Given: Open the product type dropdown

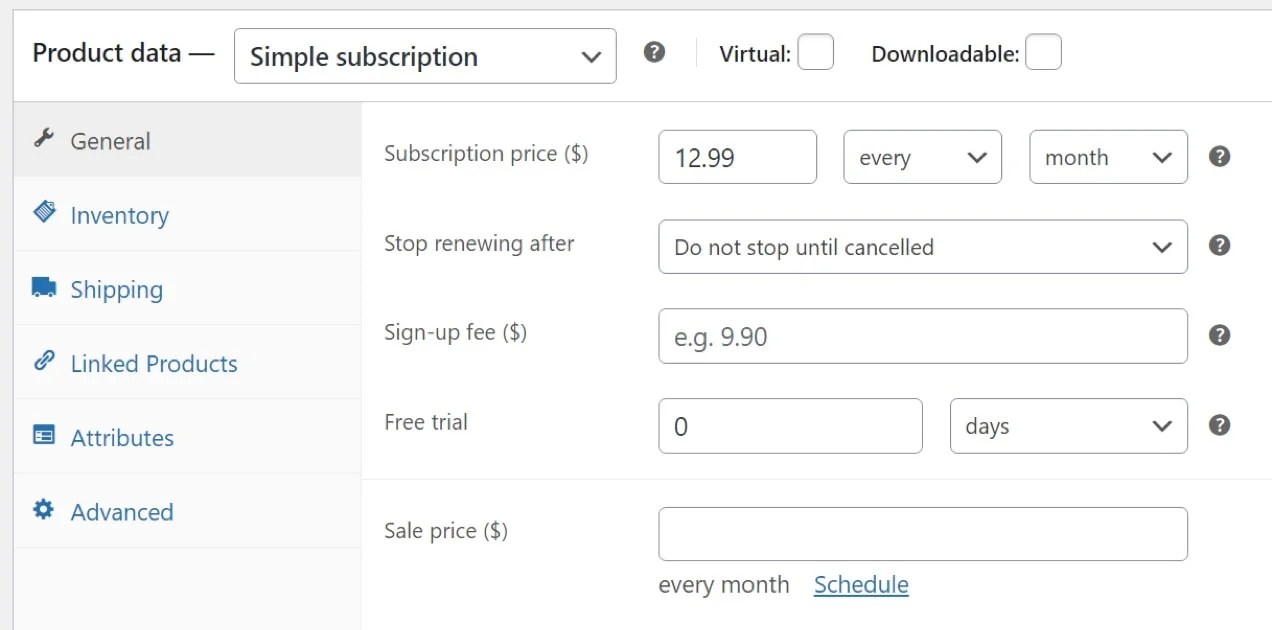Looking at the screenshot, I should (424, 57).
